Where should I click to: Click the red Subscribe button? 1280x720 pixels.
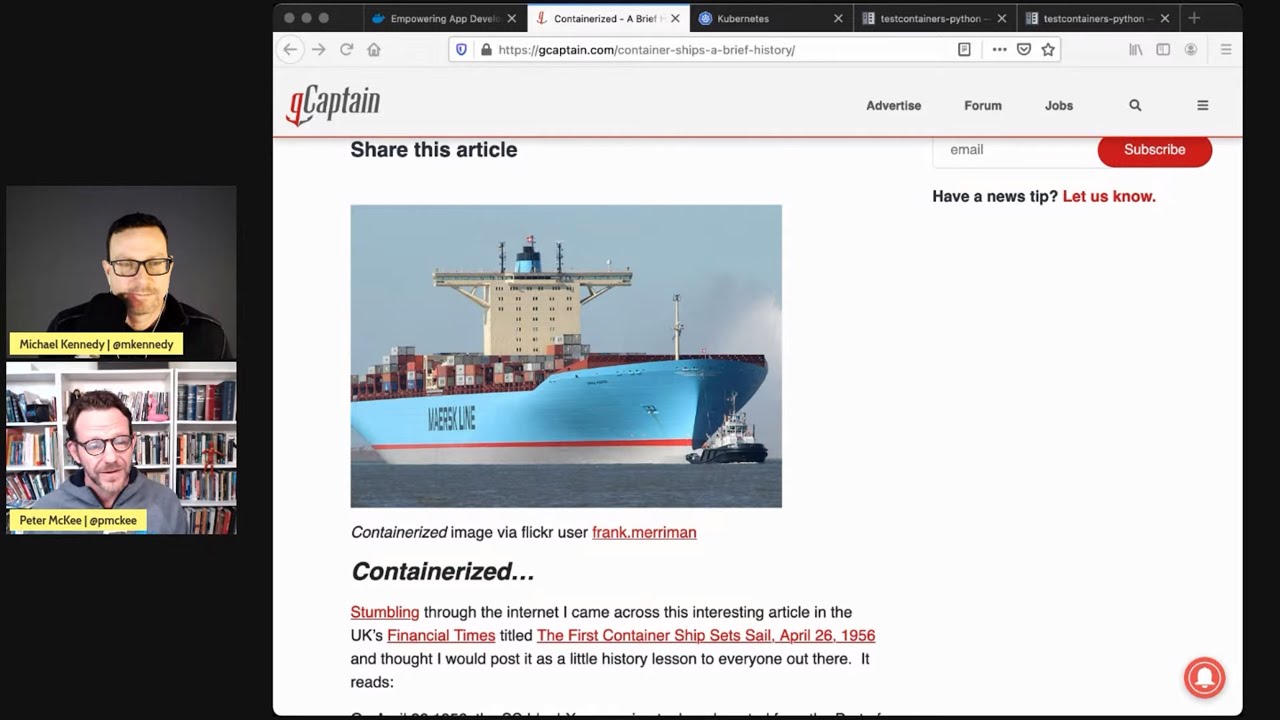pos(1154,149)
